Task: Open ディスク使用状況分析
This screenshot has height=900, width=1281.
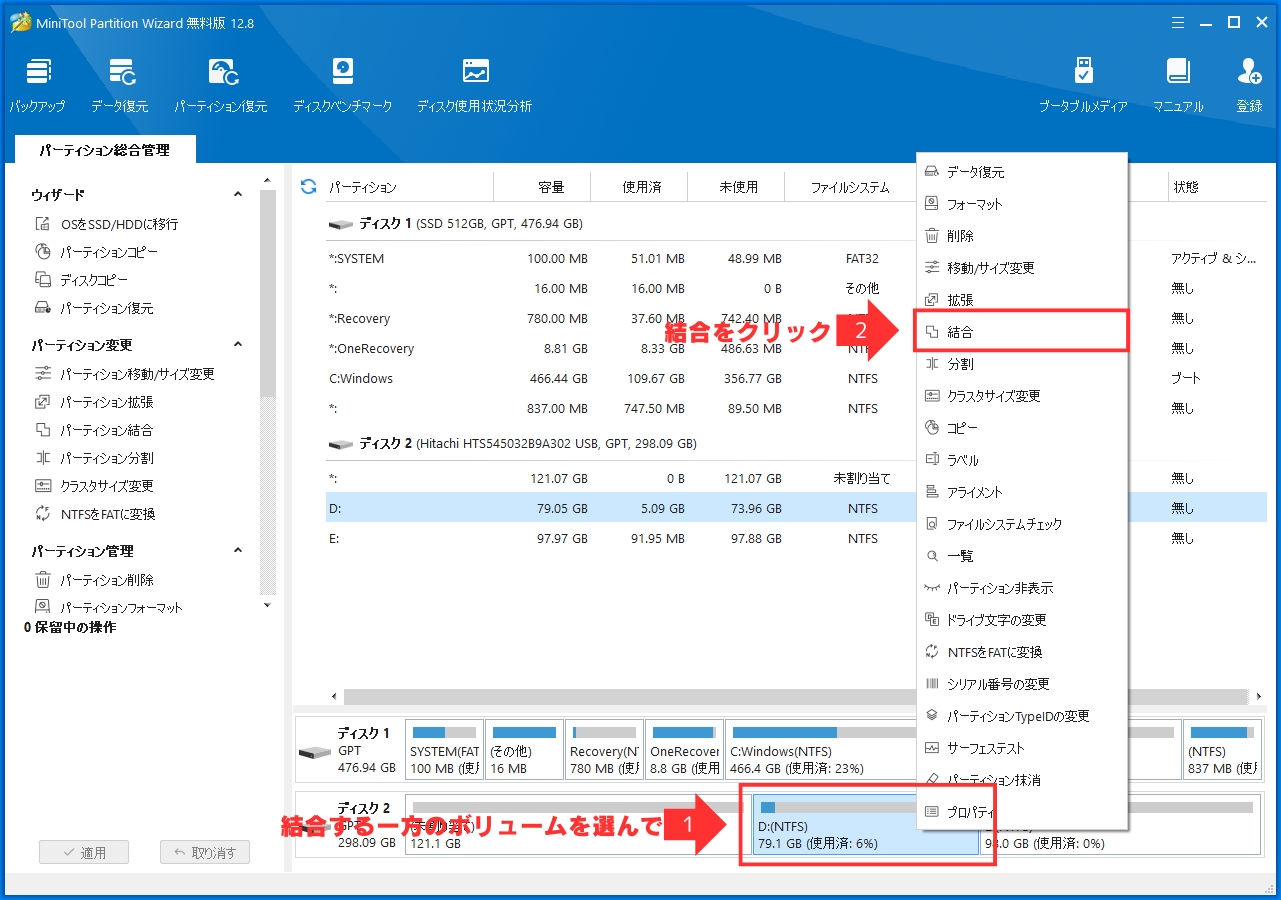Action: 474,85
